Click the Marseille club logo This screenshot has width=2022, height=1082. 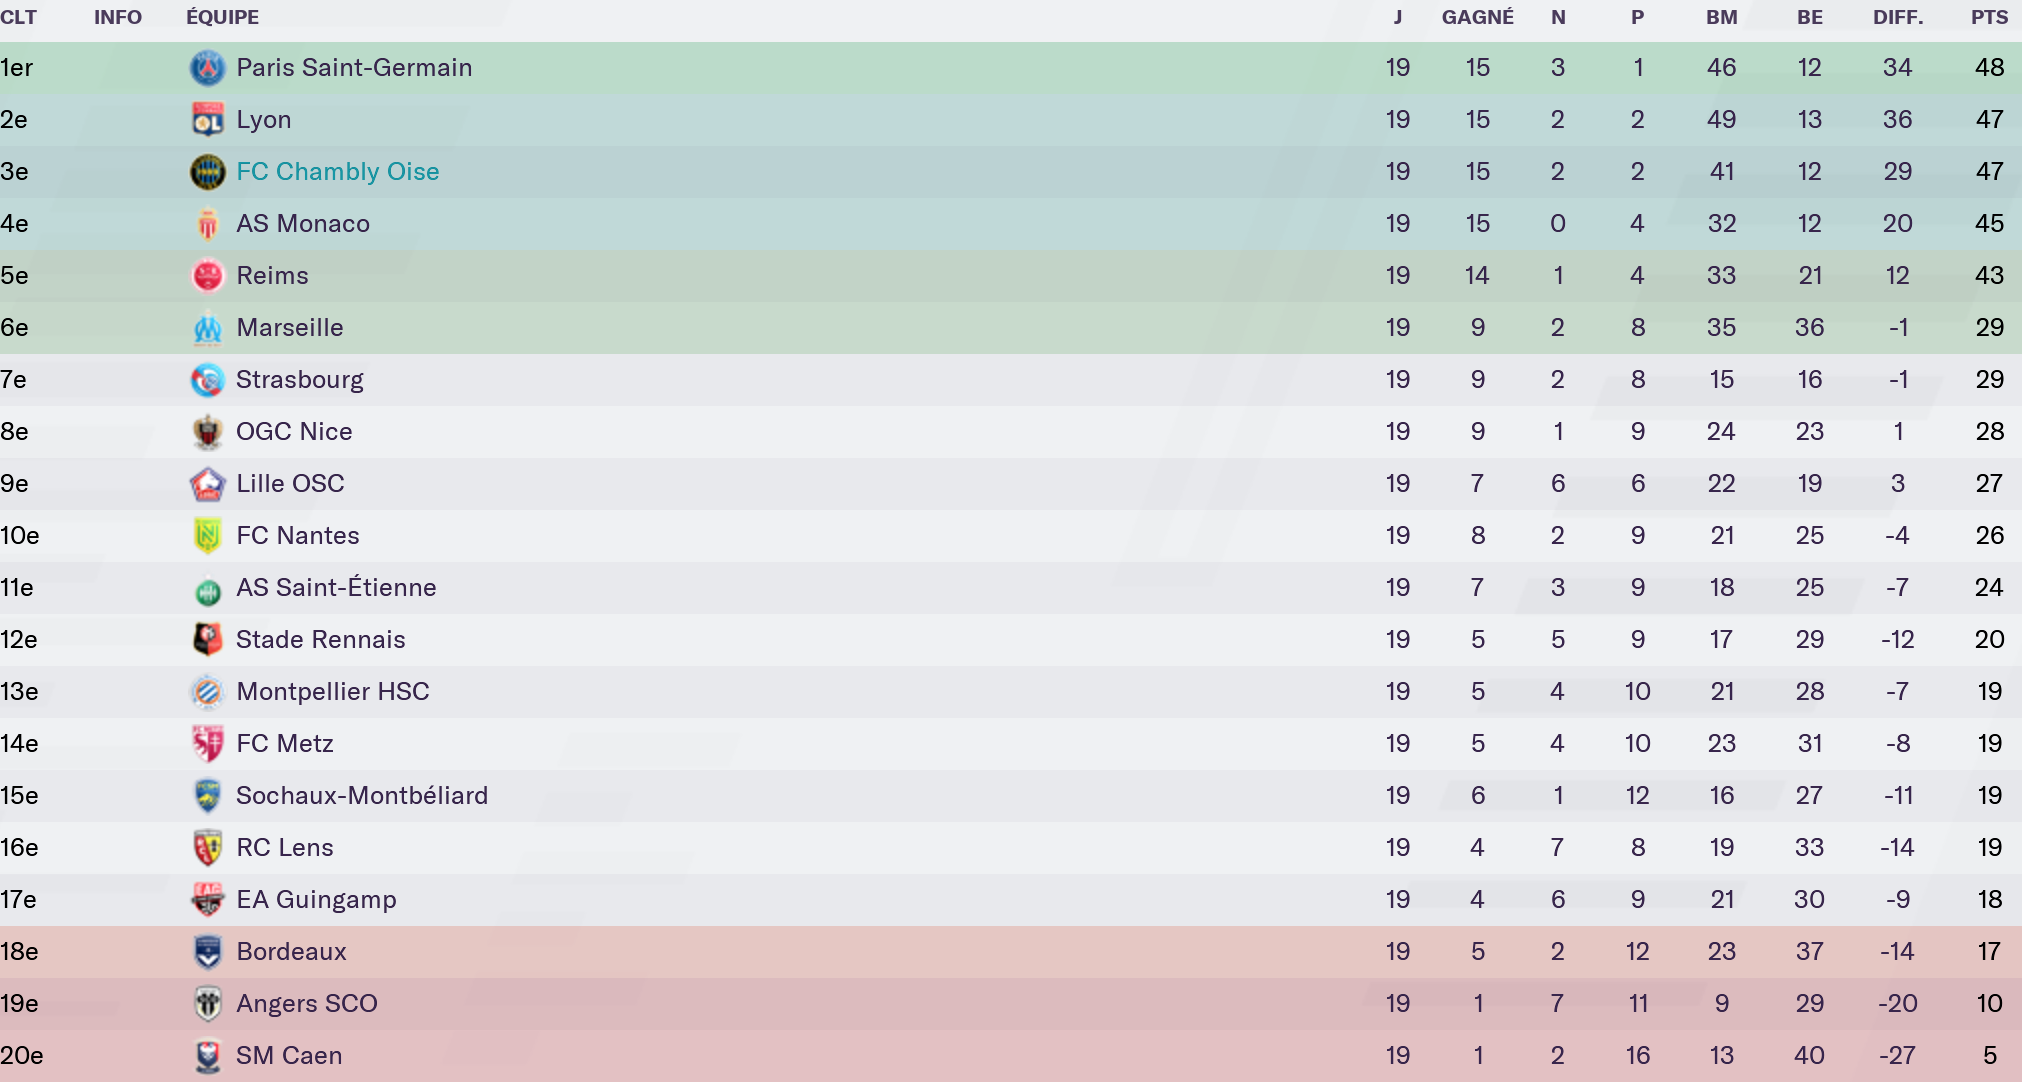click(x=207, y=328)
